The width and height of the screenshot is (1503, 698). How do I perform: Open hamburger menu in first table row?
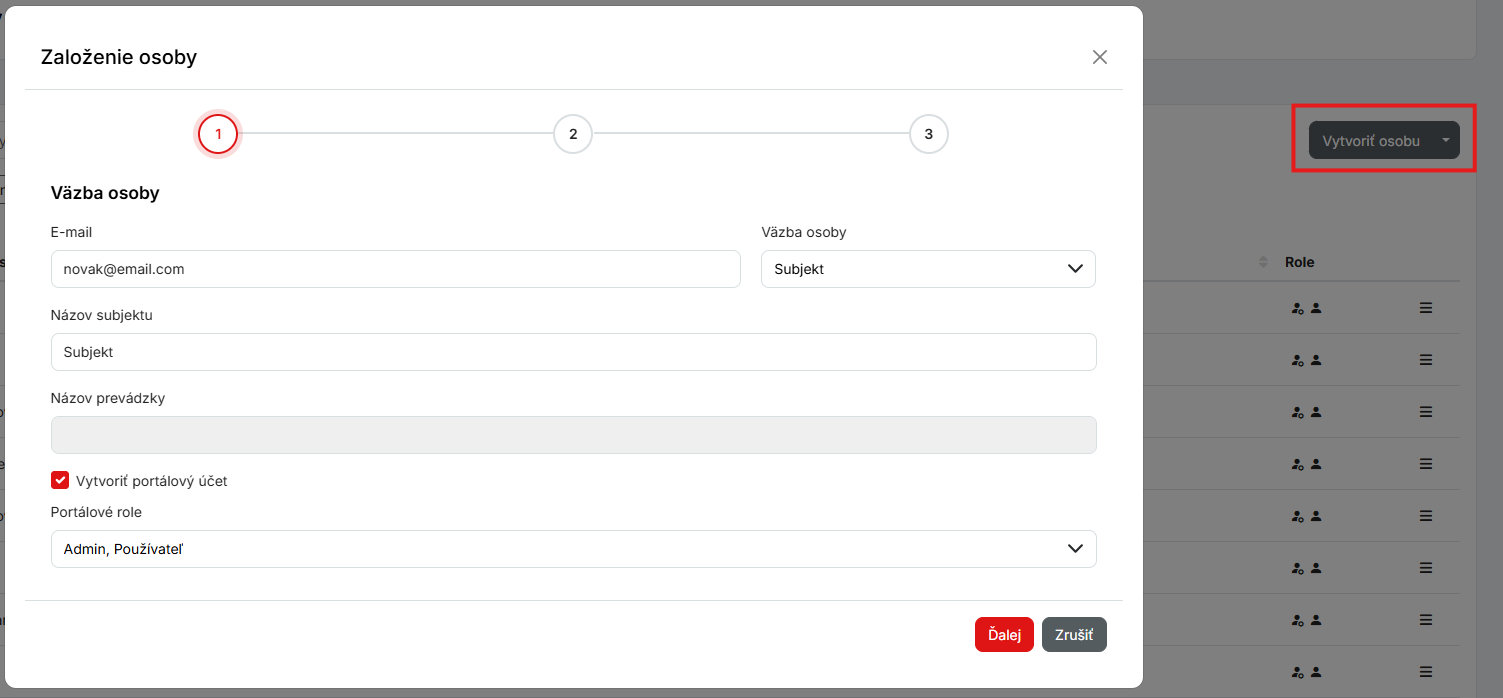coord(1426,308)
